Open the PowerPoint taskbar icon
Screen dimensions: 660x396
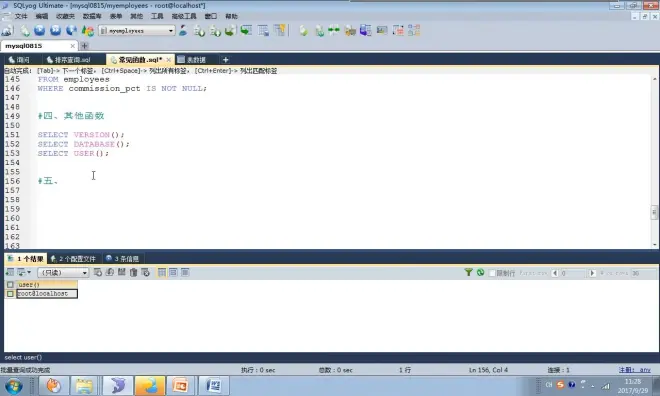pos(181,386)
